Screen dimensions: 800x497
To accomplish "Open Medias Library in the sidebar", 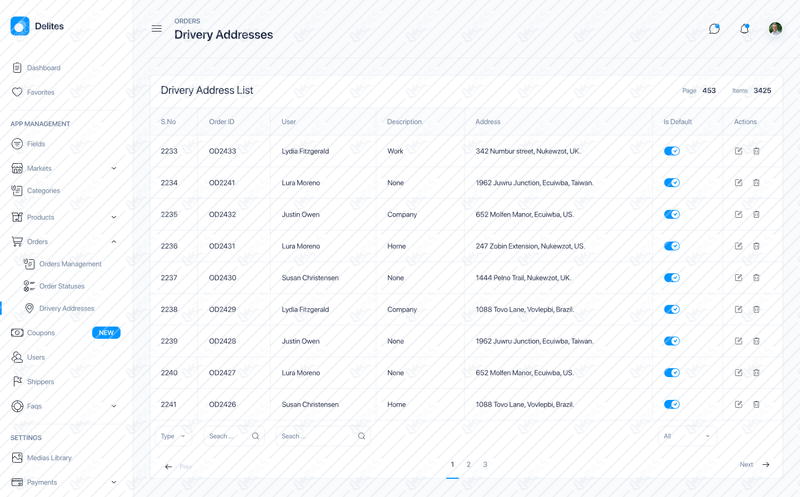I will (42, 458).
